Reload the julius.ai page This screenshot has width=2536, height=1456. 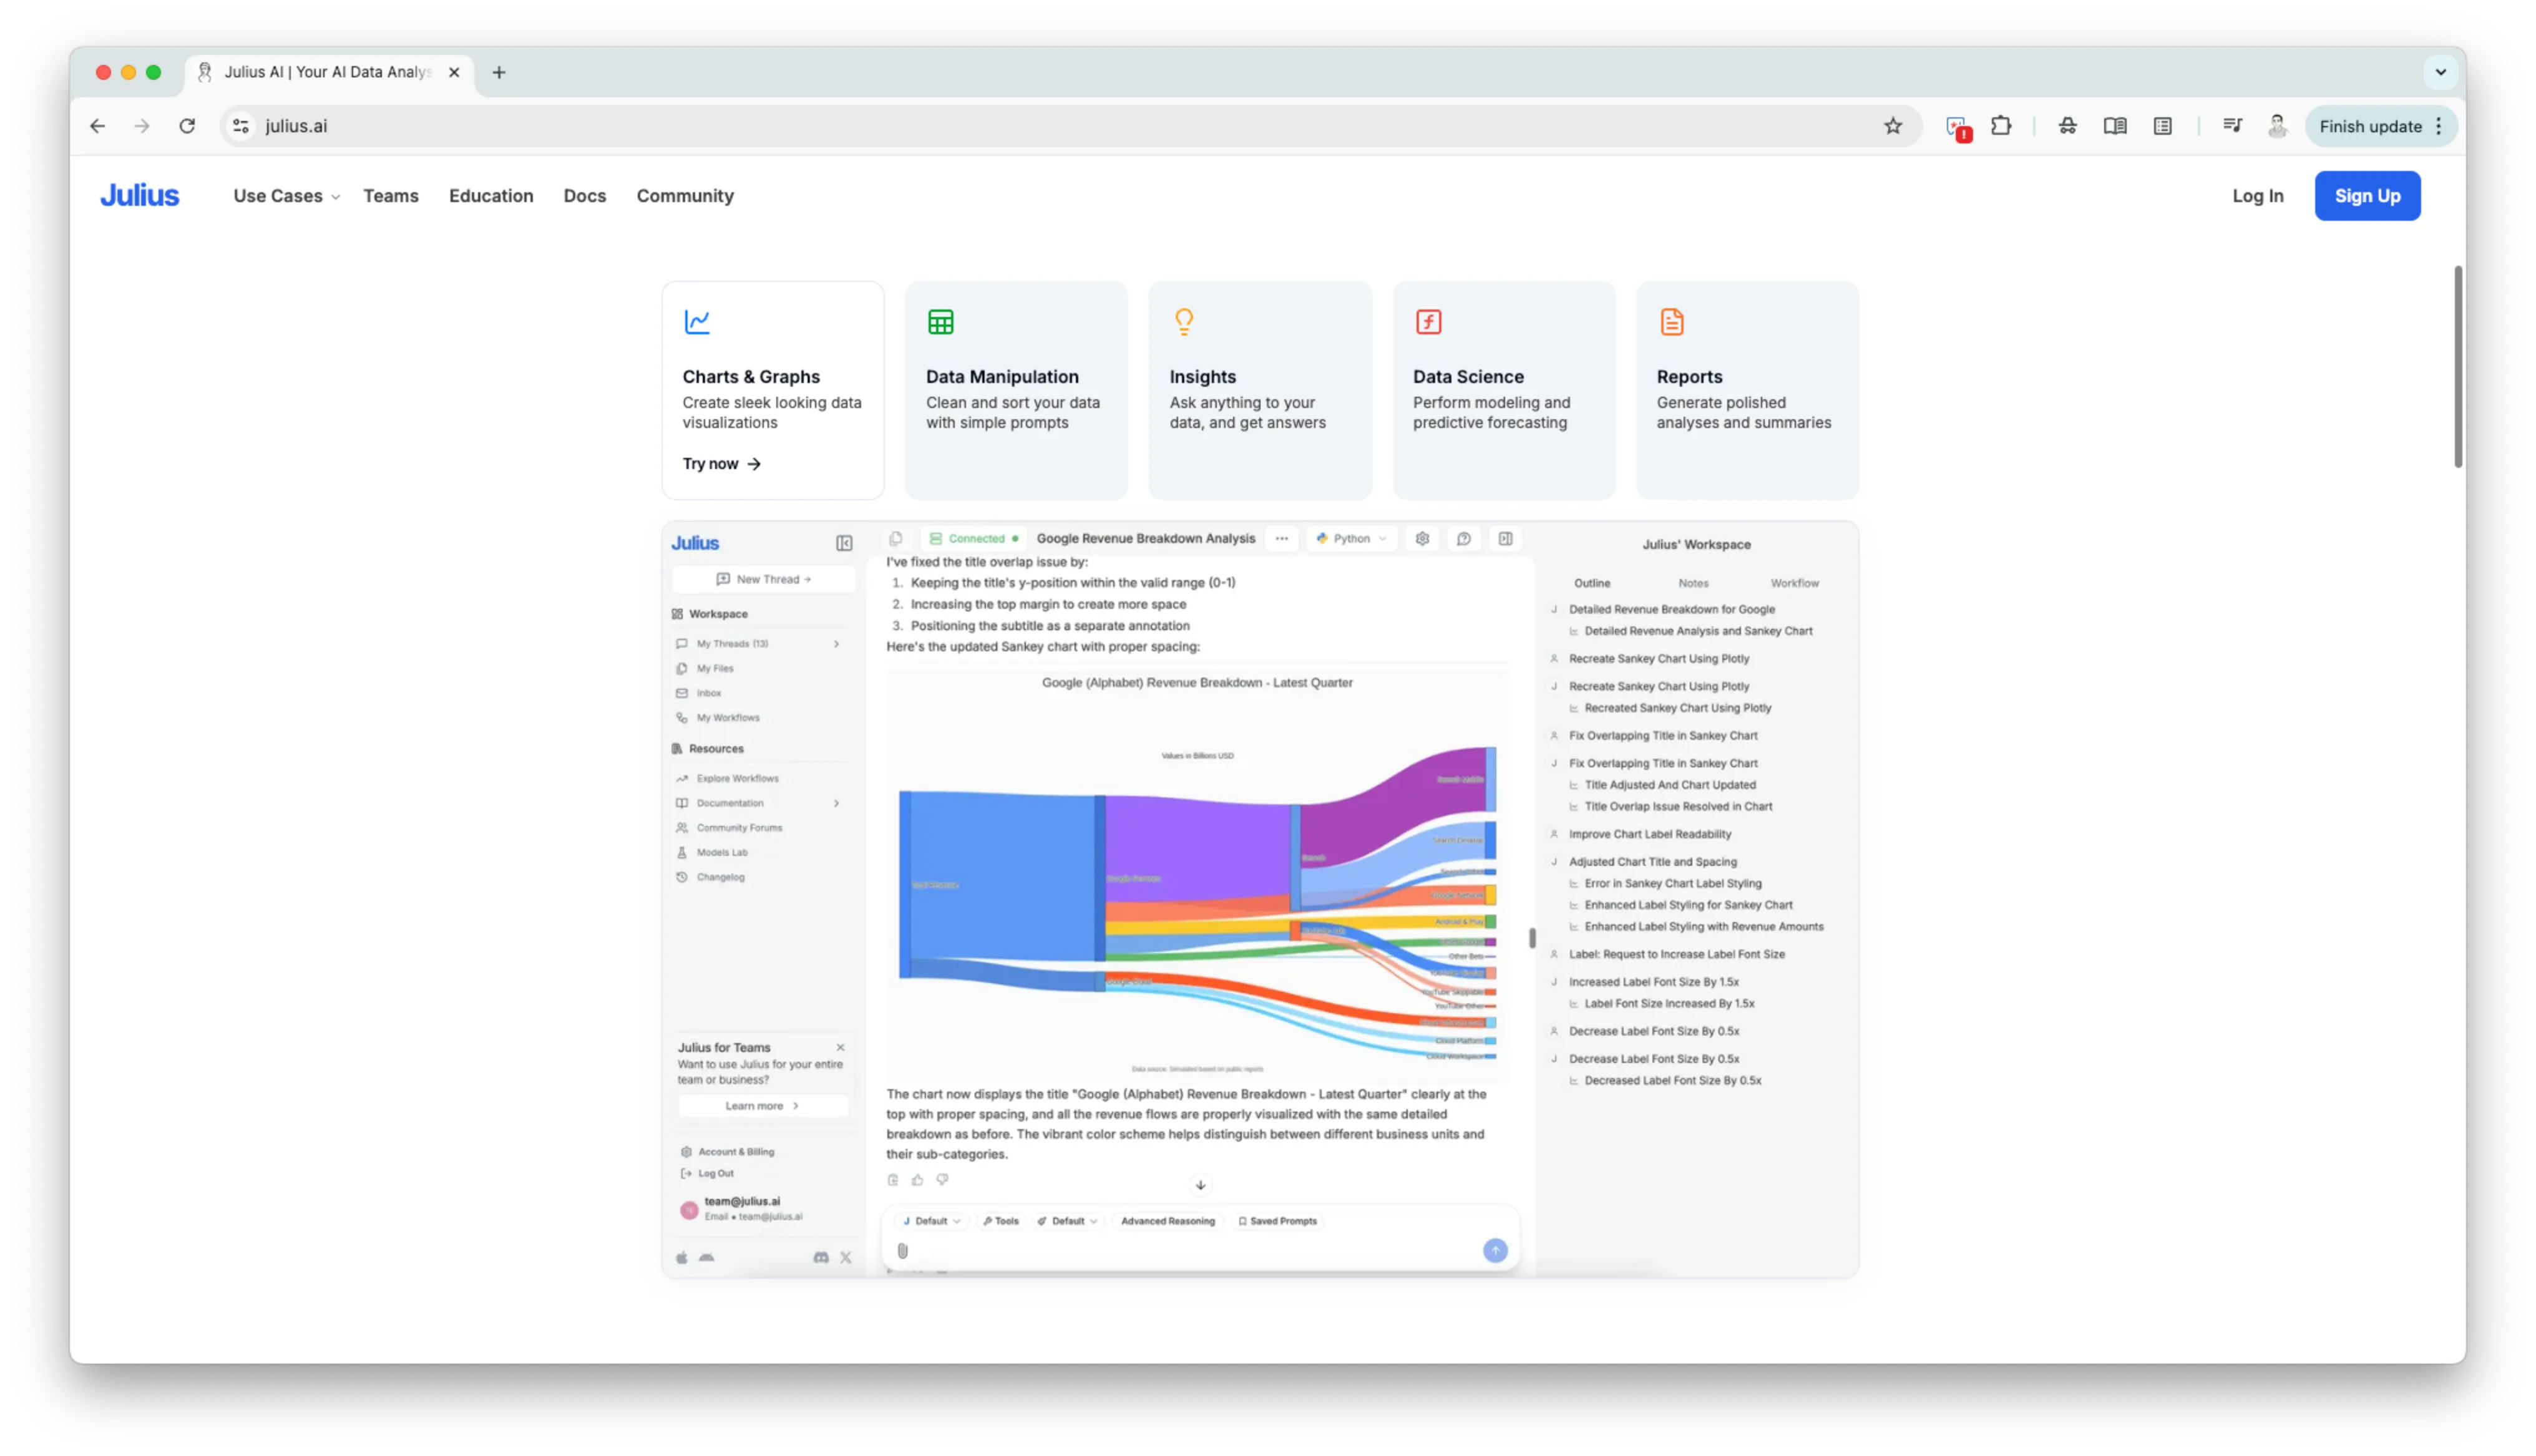(187, 126)
